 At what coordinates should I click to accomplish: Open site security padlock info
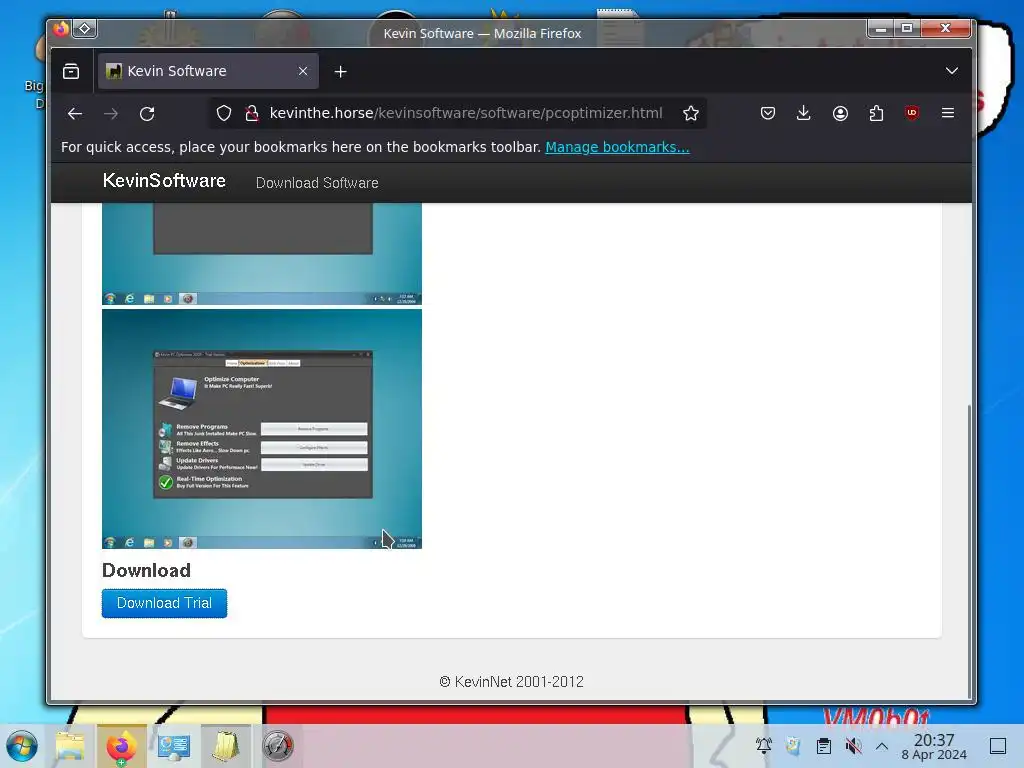(x=252, y=114)
